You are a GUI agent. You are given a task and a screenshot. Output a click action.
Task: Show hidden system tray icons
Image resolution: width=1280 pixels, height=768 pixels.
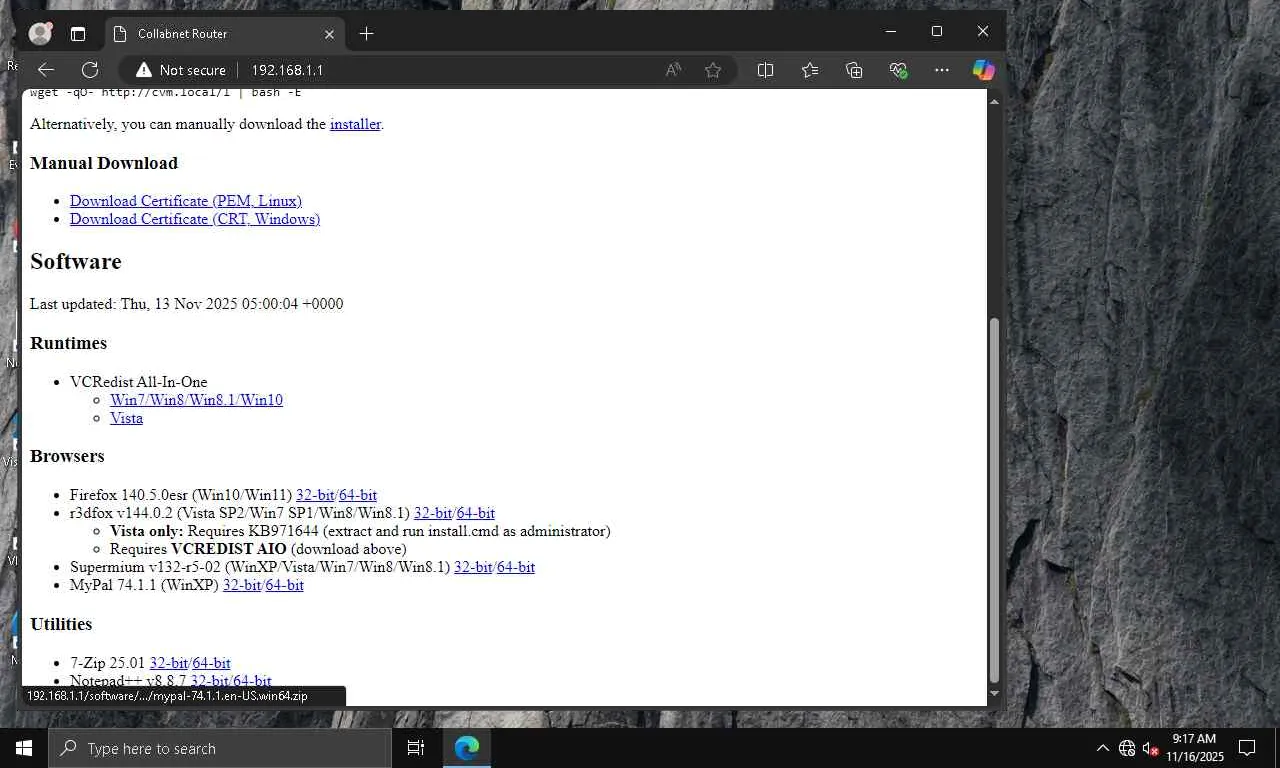(x=1103, y=748)
